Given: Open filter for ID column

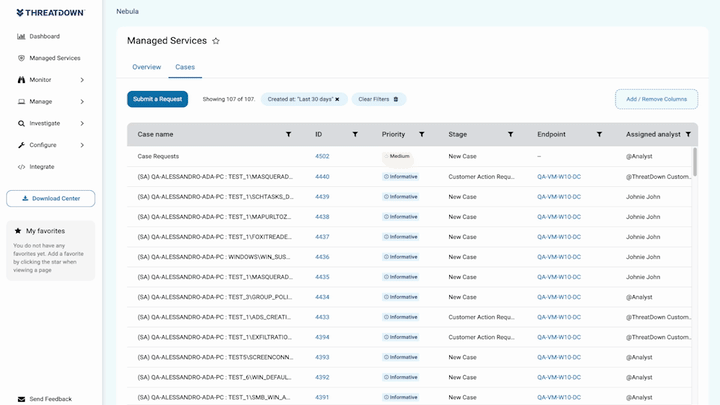Looking at the screenshot, I should 355,135.
